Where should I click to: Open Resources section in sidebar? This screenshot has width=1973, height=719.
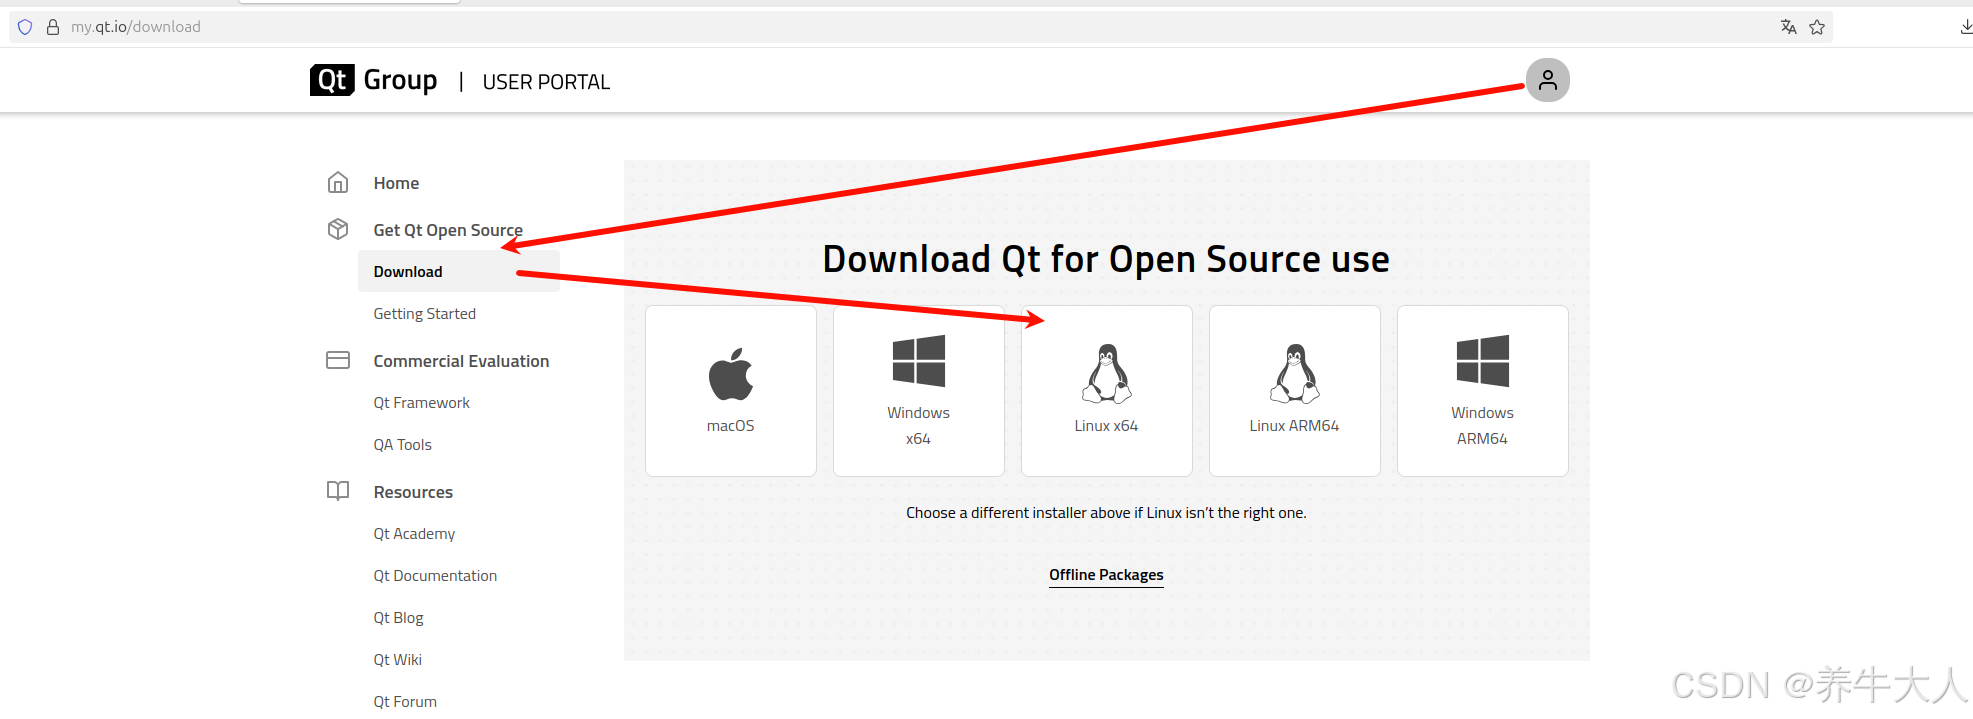[x=413, y=492]
